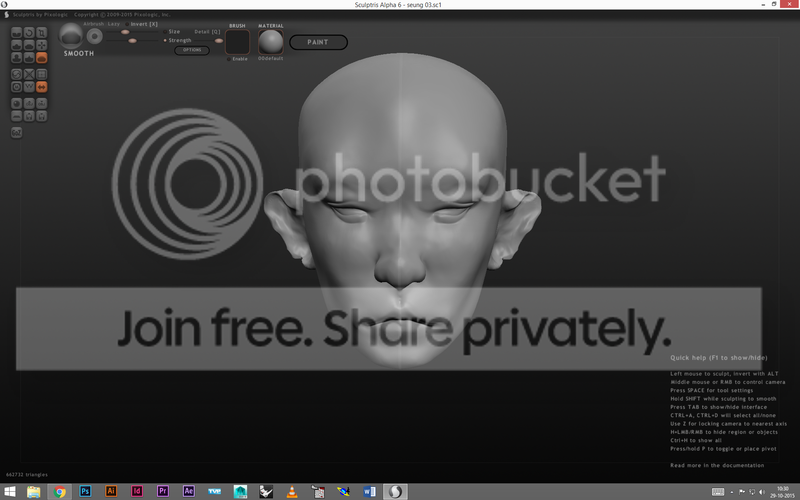Viewport: 800px width, 500px height.
Task: Tick the brush Enable checkbox
Action: 229,59
